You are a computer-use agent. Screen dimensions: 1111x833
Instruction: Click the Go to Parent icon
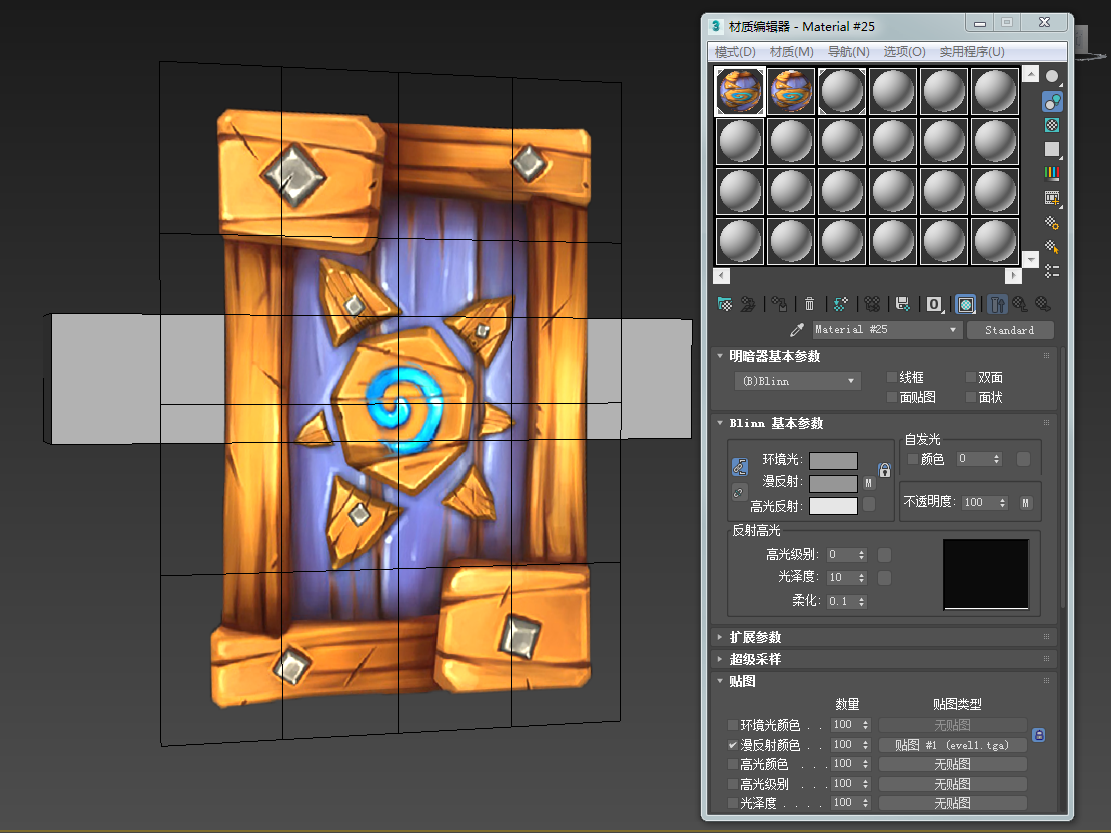1020,305
